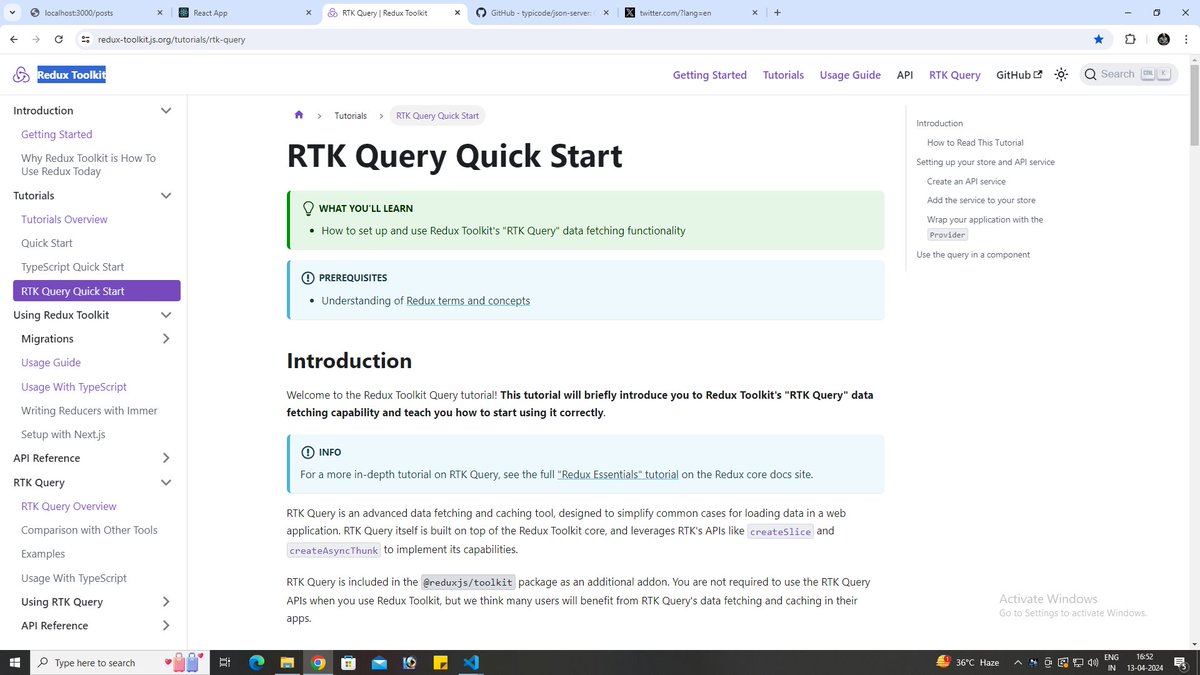The image size is (1200, 675).
Task: Collapse the Tutorials sidebar section chevron
Action: 166,196
